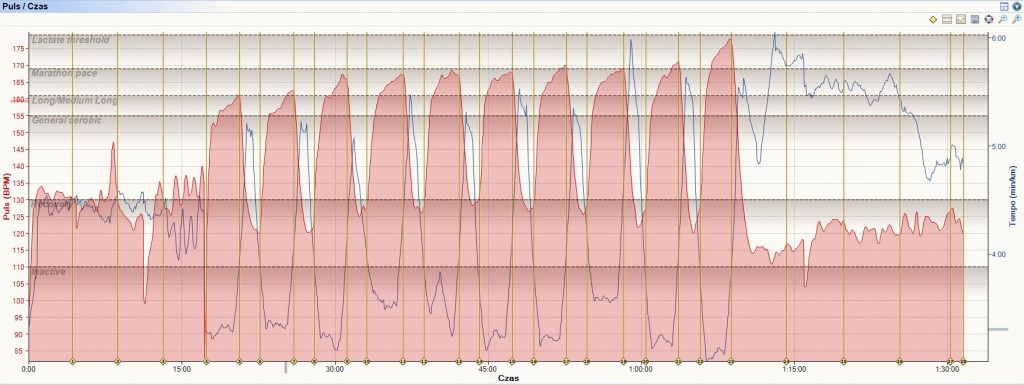Image resolution: width=1024 pixels, height=385 pixels.
Task: Grab the red marker on the Puls axis
Action: (x=18, y=100)
